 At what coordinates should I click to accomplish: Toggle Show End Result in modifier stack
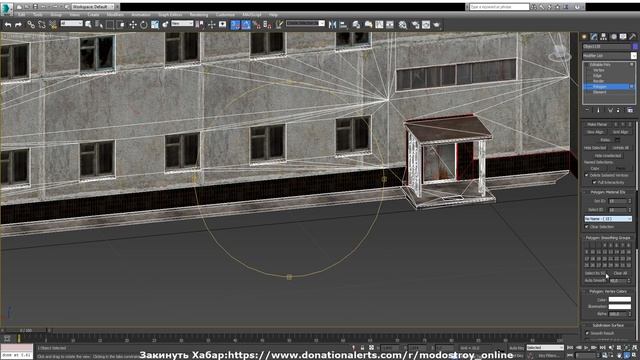[599, 110]
